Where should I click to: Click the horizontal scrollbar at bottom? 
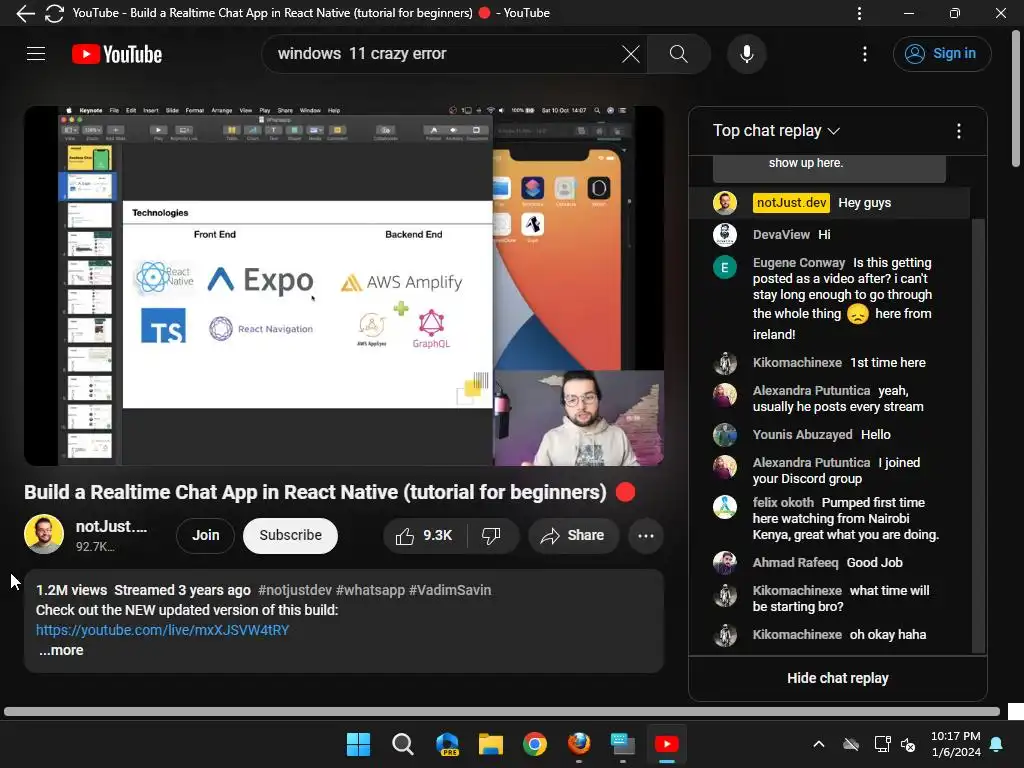pyautogui.click(x=502, y=711)
